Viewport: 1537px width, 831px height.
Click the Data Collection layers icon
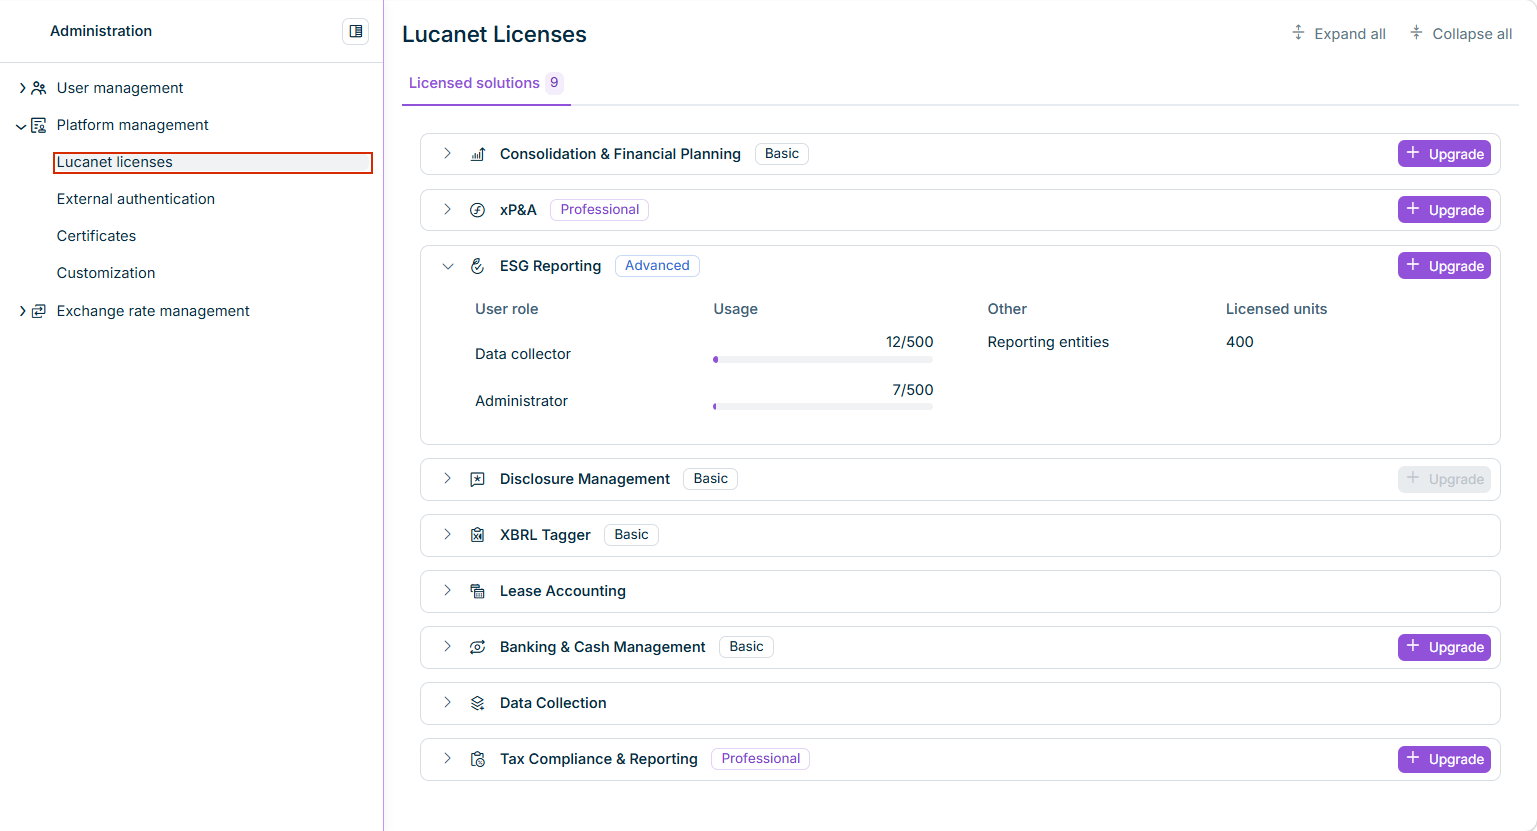[x=478, y=703]
